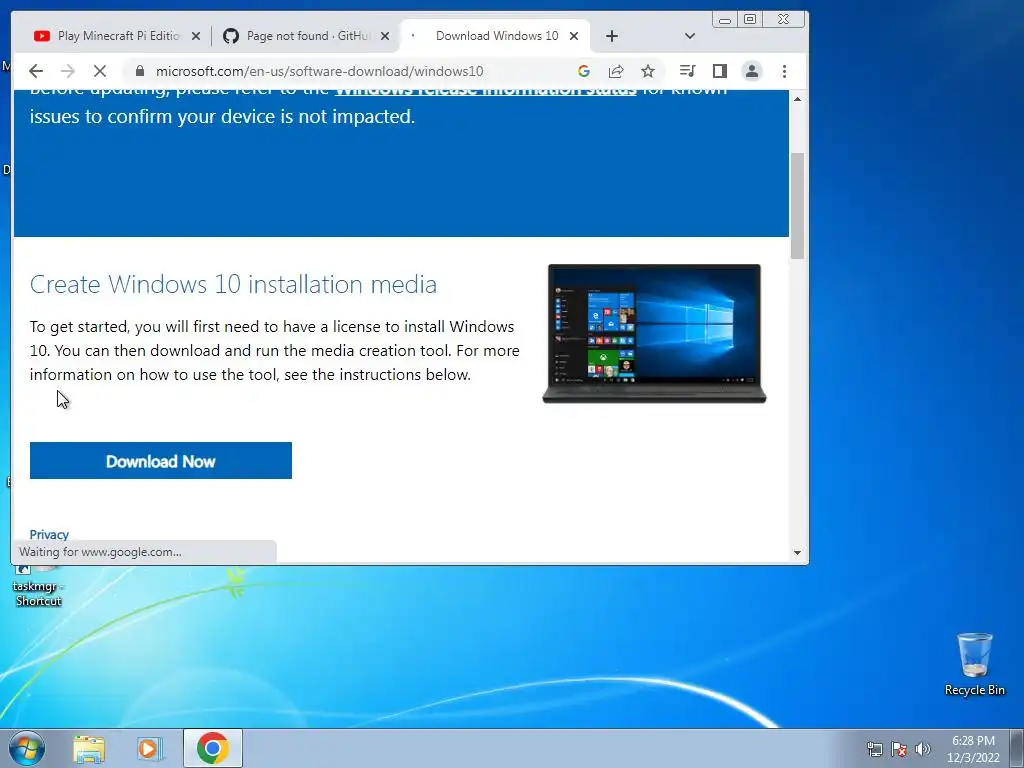This screenshot has height=768, width=1024.
Task: Open the Privacy link
Action: (49, 534)
